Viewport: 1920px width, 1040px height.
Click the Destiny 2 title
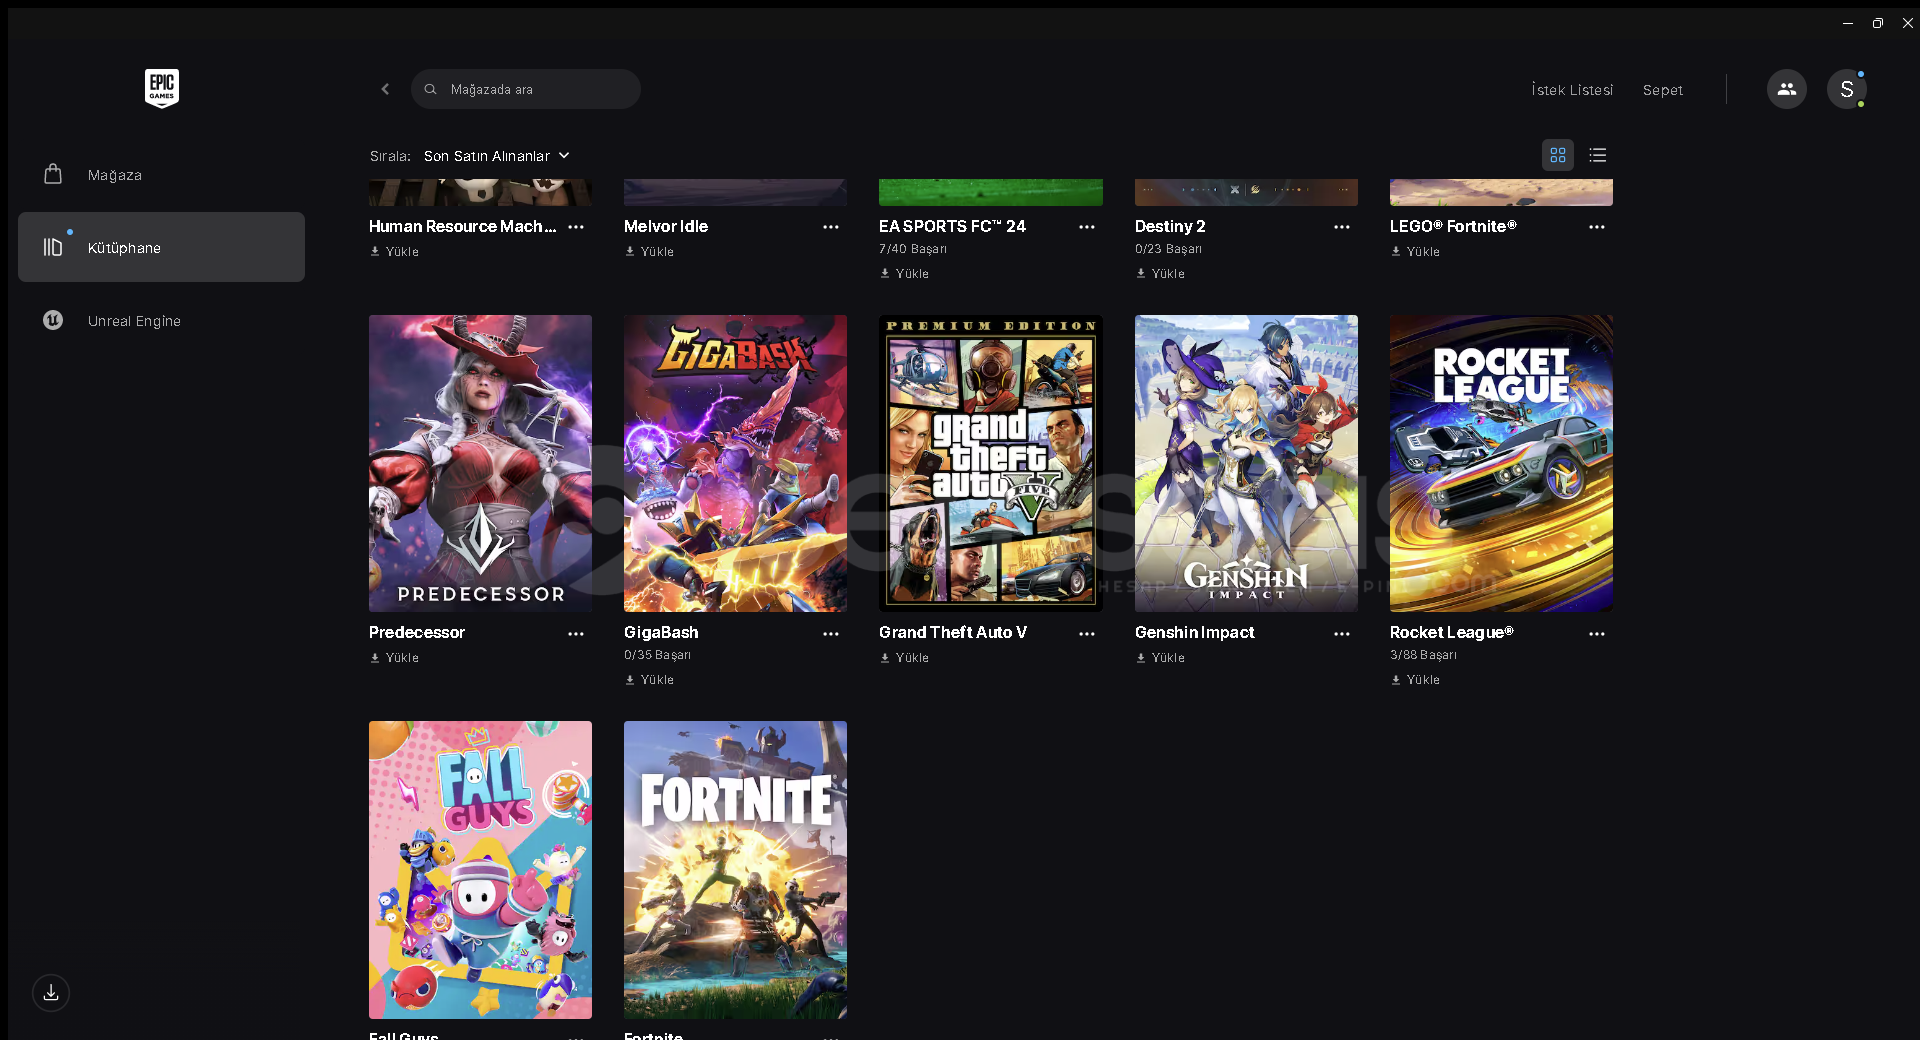point(1170,226)
